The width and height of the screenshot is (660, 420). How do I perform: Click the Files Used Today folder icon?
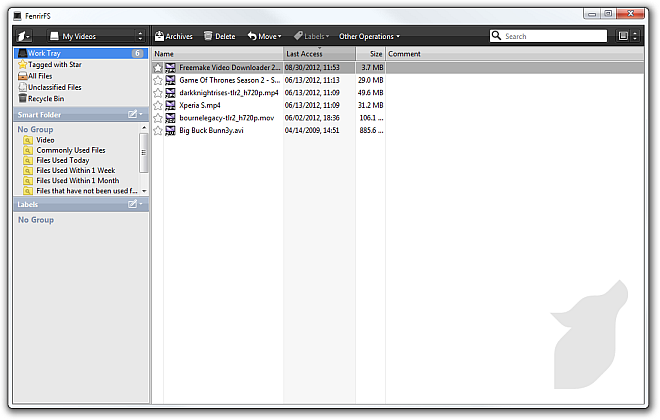tap(28, 160)
